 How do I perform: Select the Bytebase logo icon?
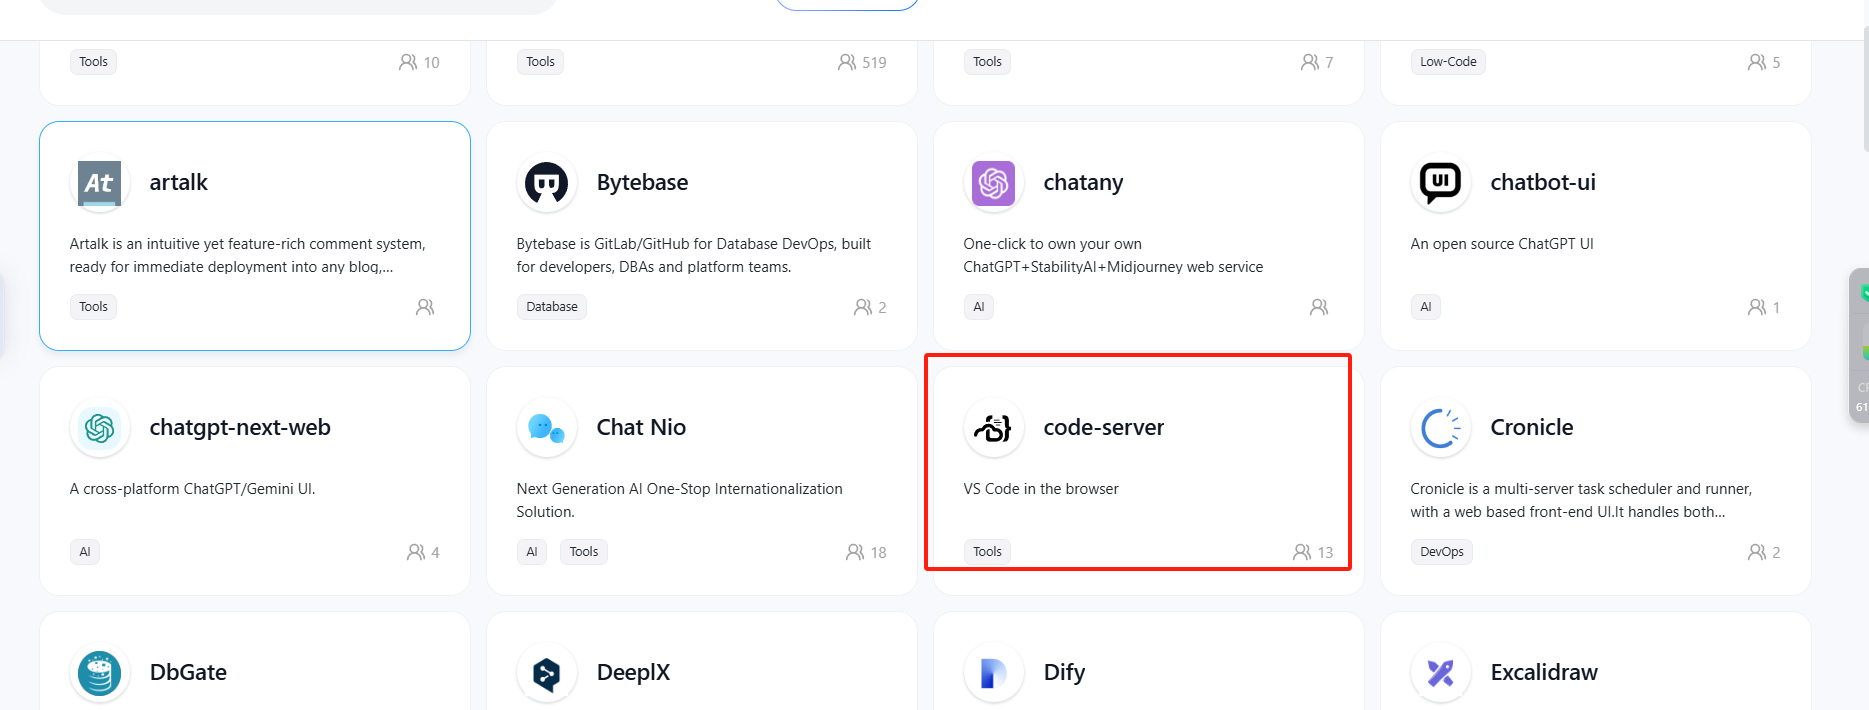[547, 183]
